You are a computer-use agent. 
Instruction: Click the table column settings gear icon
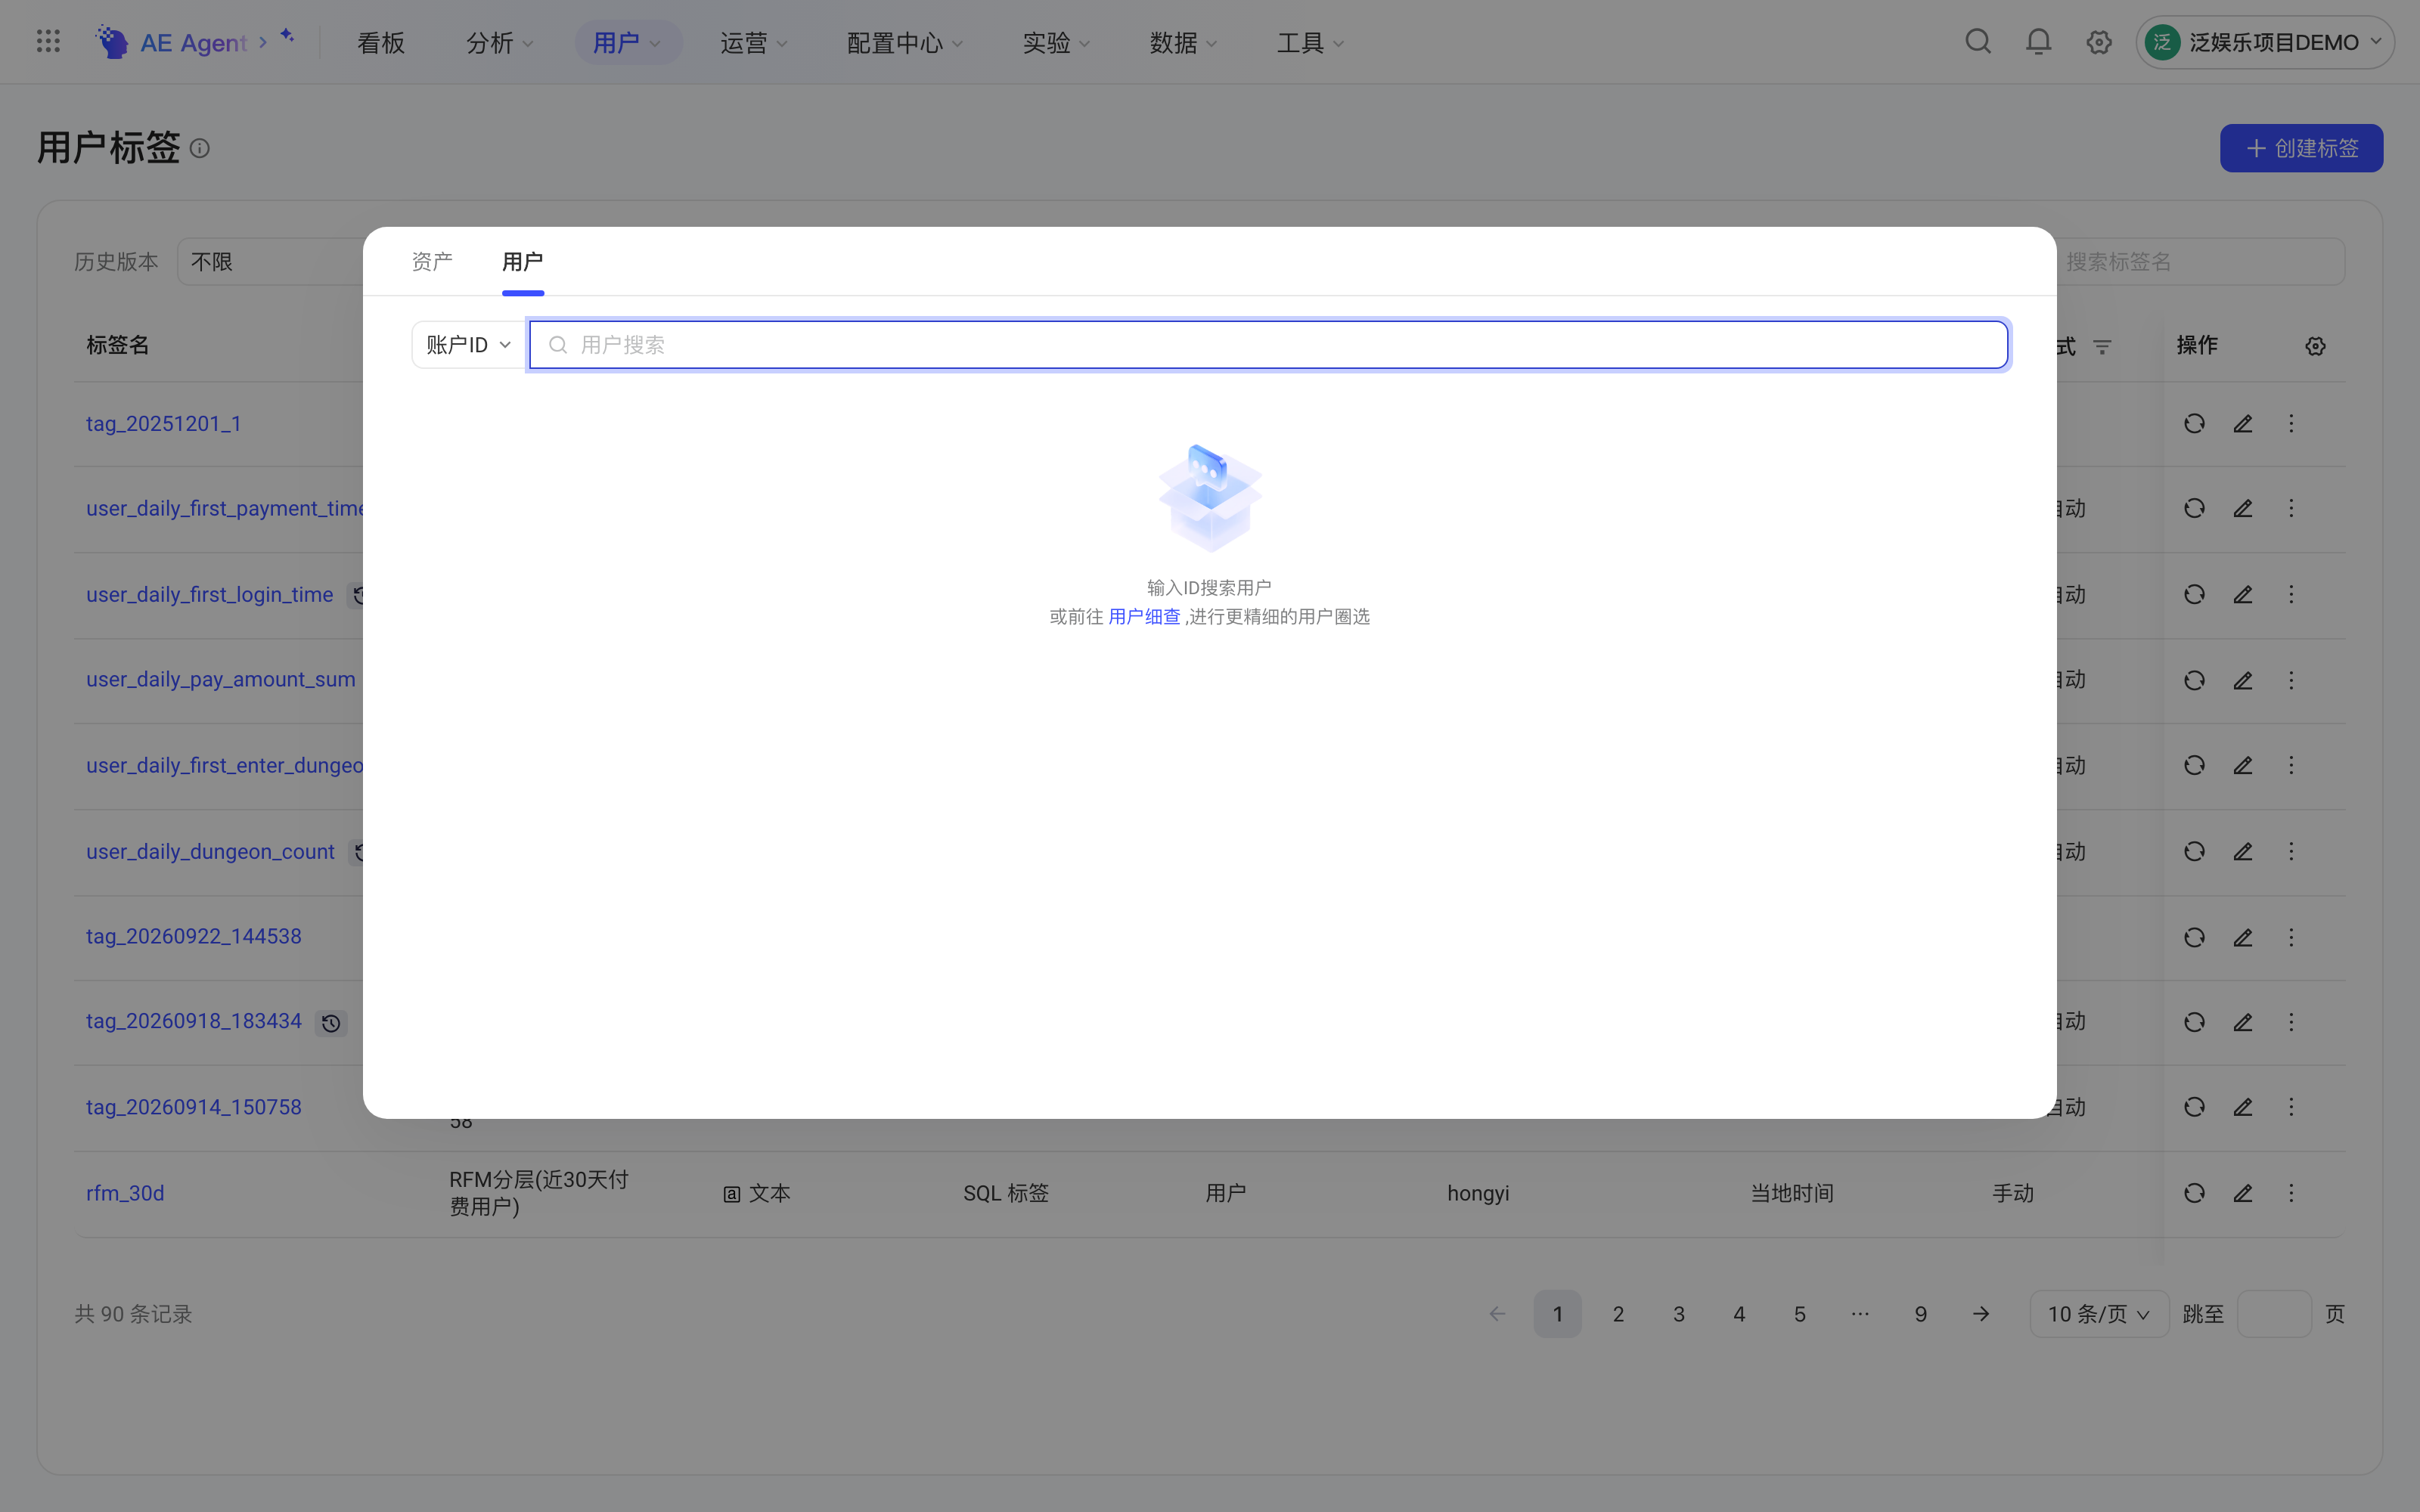coord(2315,346)
